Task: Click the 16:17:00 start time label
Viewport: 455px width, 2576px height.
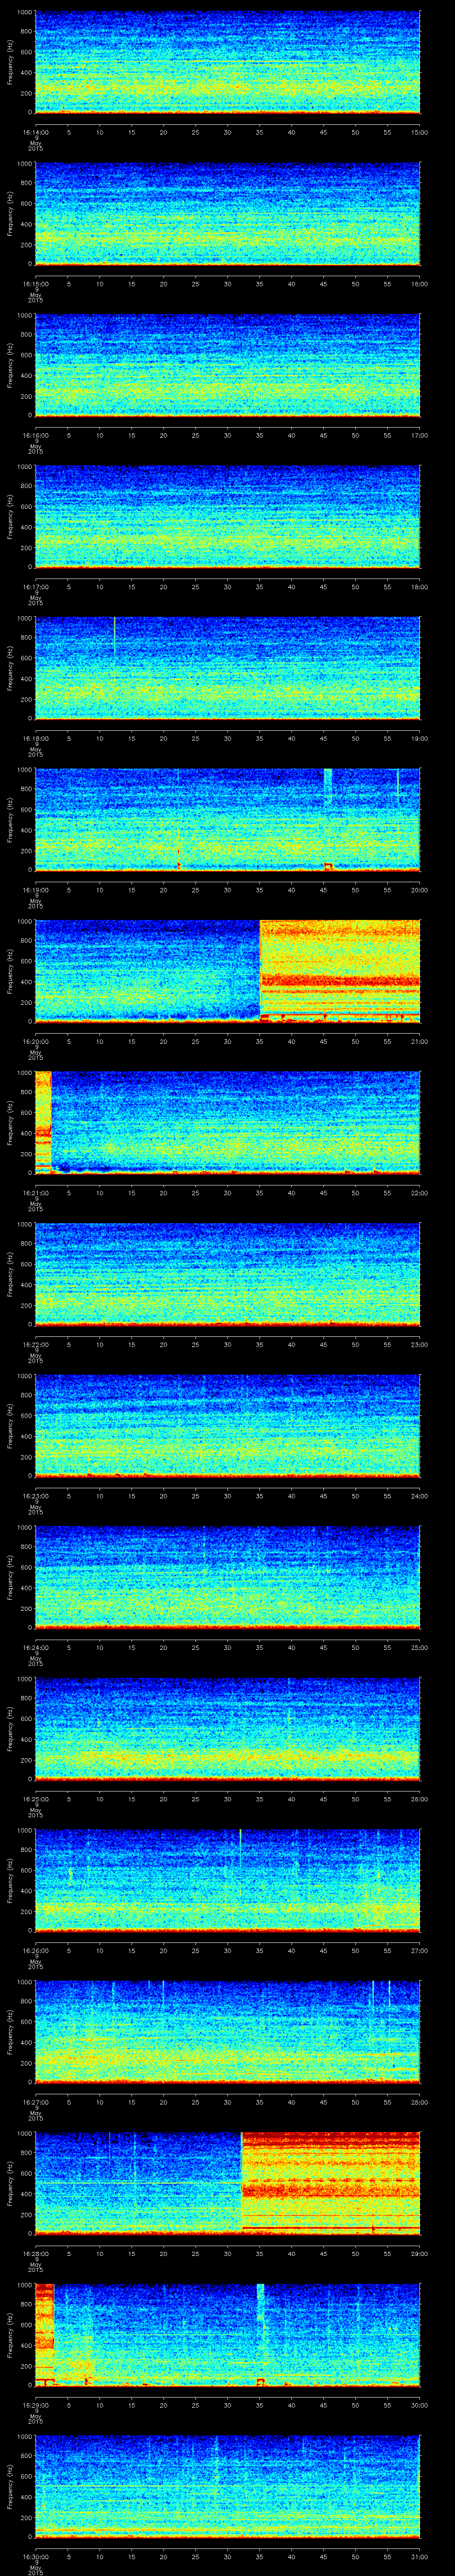Action: (35, 587)
